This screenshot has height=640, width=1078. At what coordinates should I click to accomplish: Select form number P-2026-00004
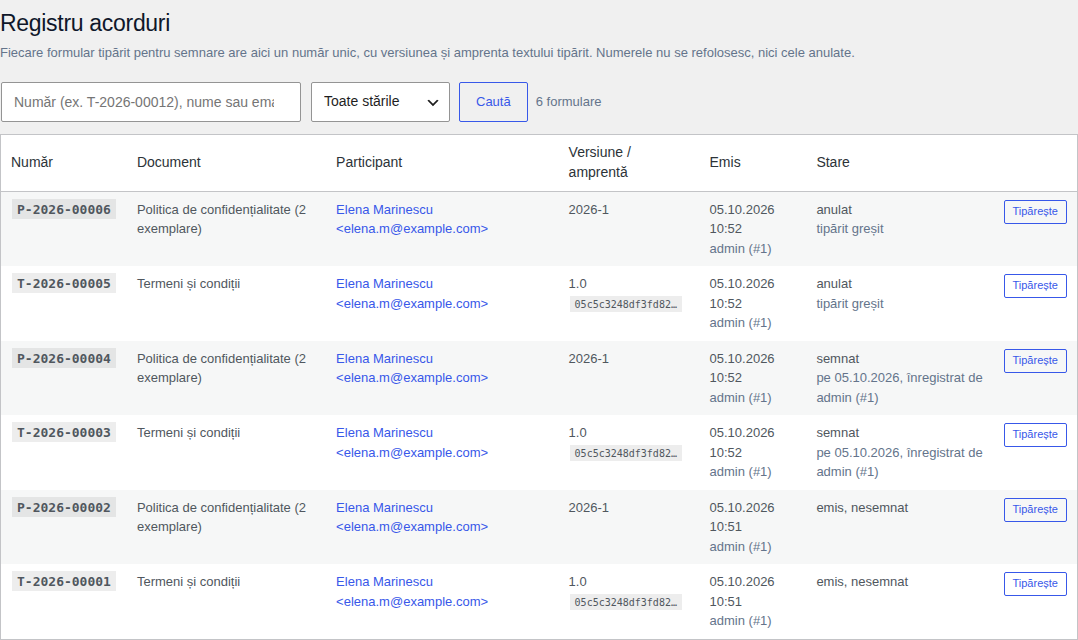64,359
